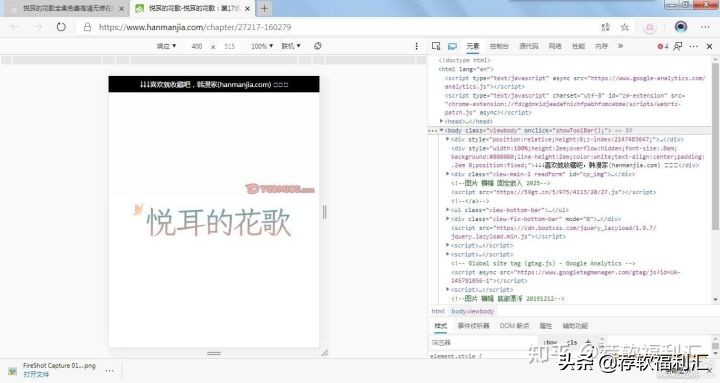Viewport: 720px width, 383px height.
Task: Open the pink extension icon in toolbar
Action: click(650, 27)
